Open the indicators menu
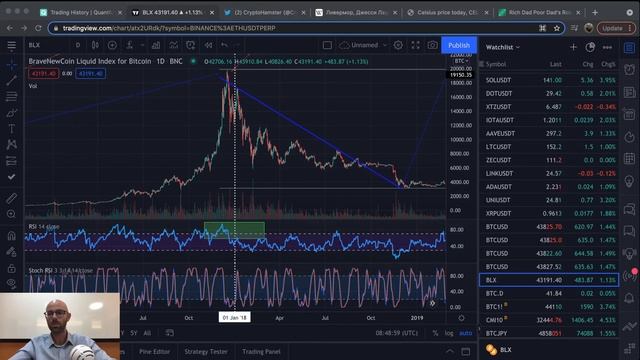This screenshot has height=360, width=640. 130,45
